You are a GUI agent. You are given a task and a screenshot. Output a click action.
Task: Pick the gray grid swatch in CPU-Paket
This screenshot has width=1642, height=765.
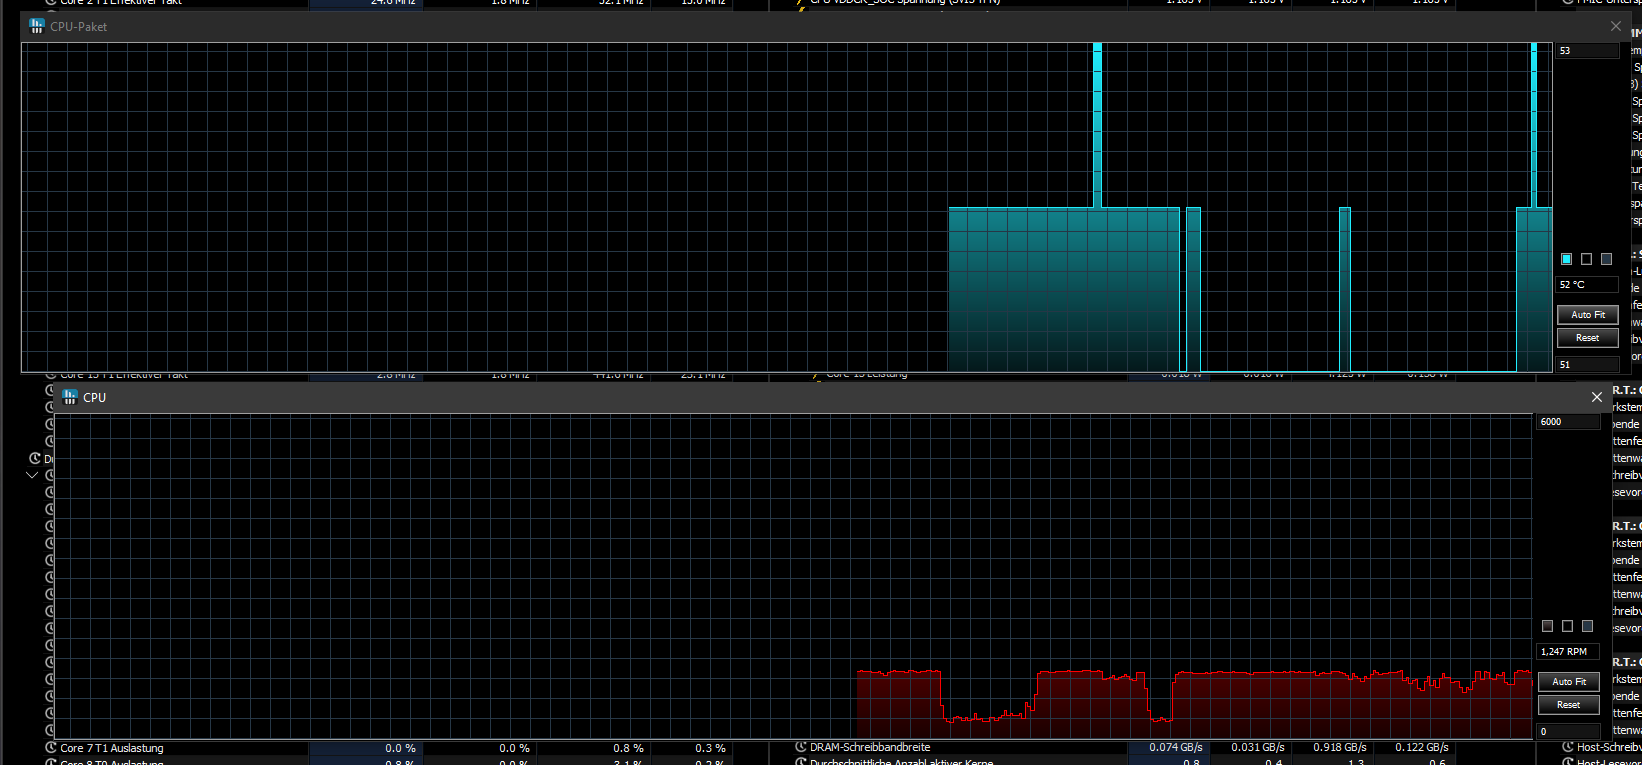(x=1606, y=259)
